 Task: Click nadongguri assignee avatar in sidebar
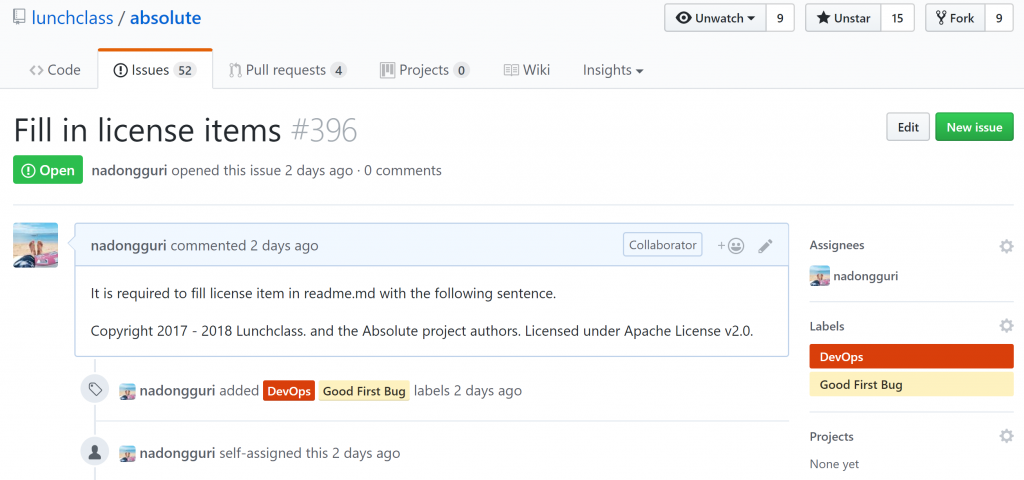click(820, 276)
